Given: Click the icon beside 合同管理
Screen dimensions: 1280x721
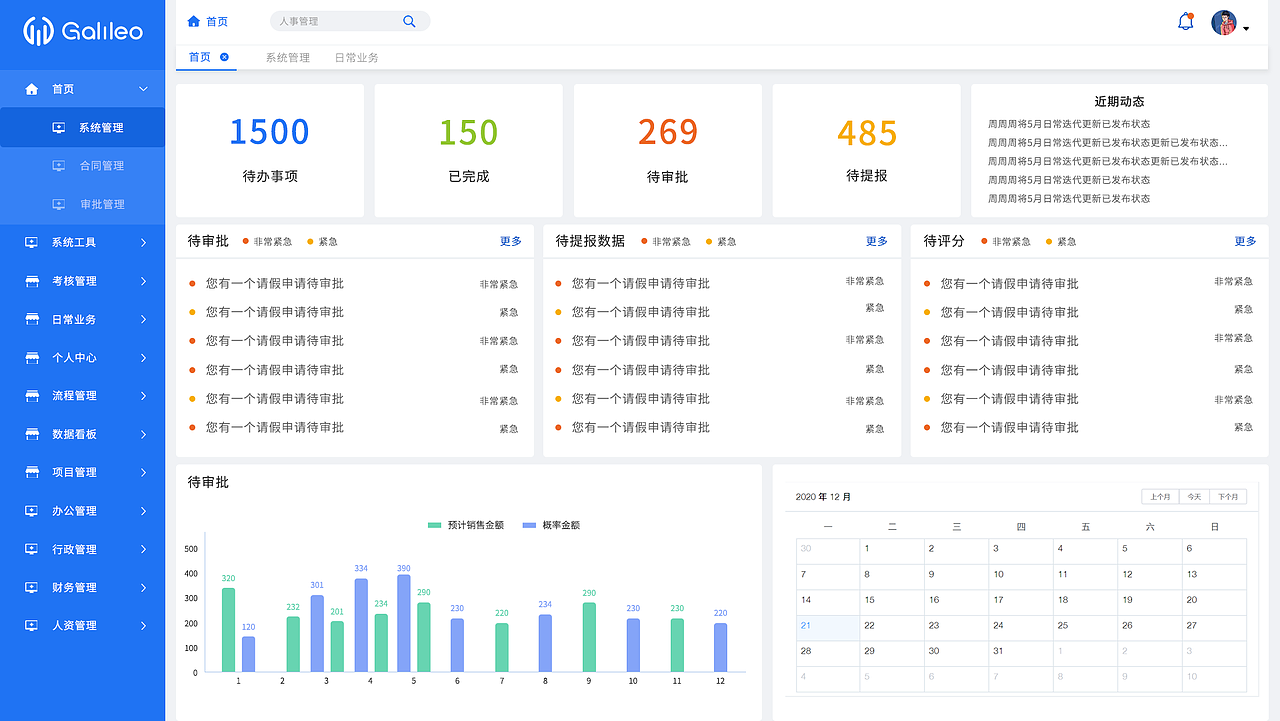Looking at the screenshot, I should tap(59, 166).
